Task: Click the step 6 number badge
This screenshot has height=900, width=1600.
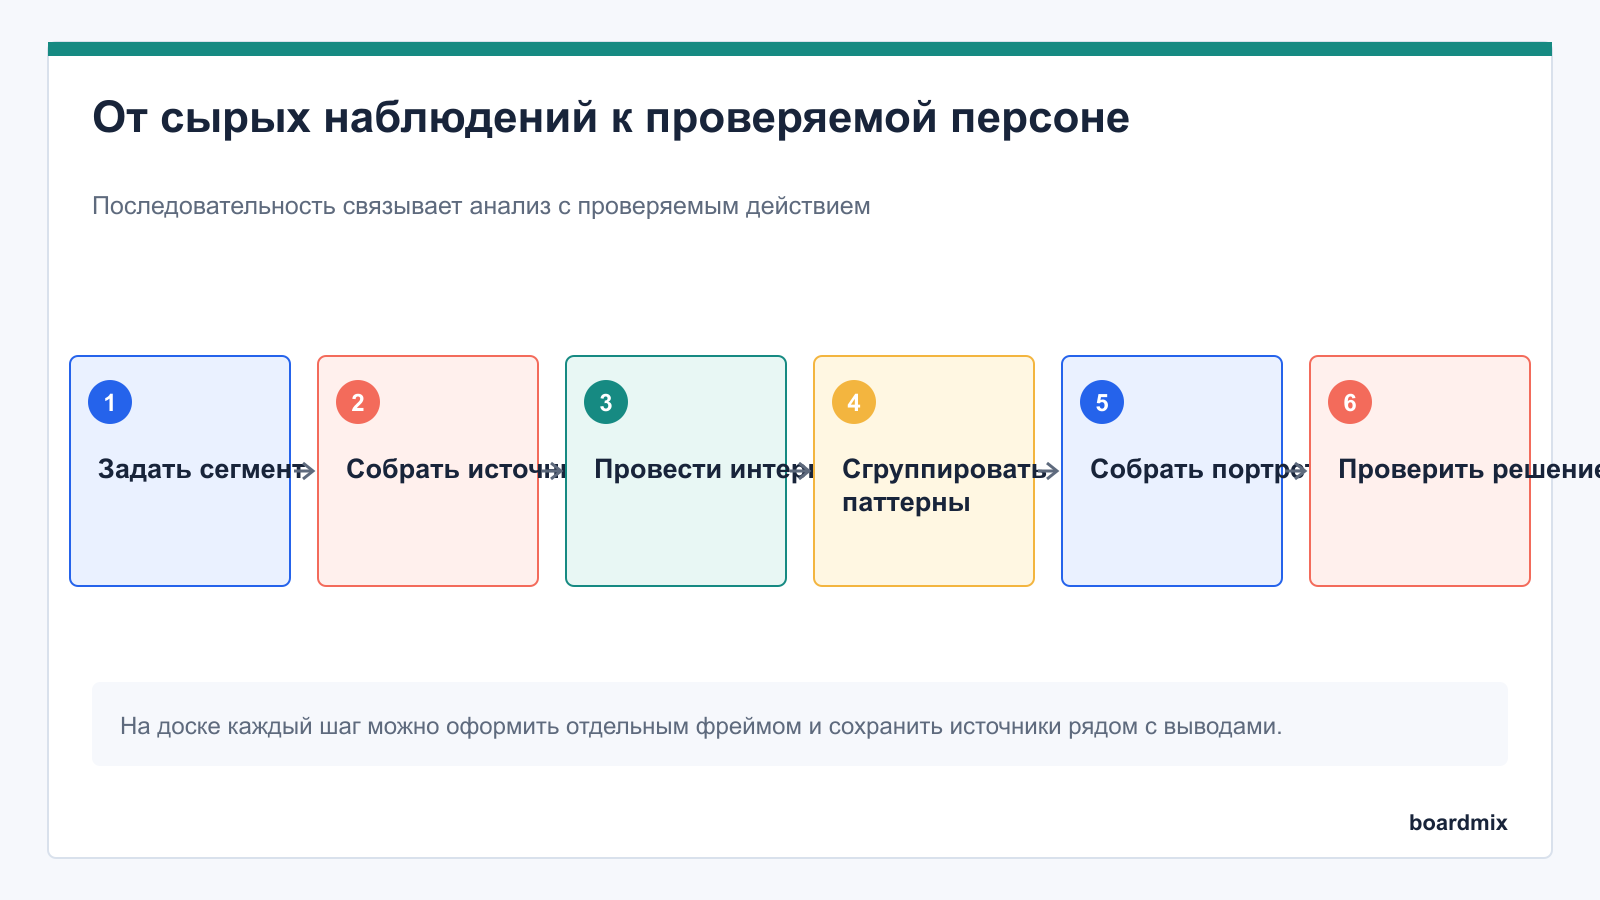Action: 1350,402
